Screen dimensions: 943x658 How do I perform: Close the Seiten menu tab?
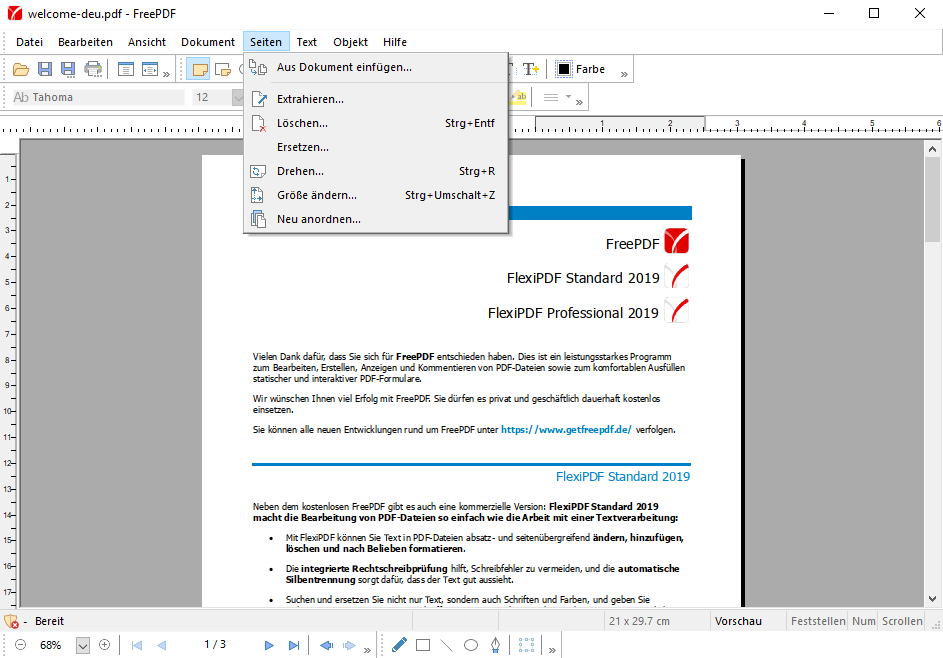266,42
